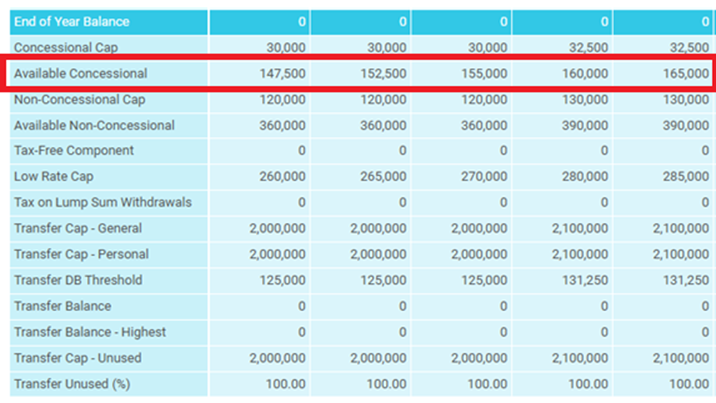
Task: Select the 260,000 Low Rate Cap cell
Action: (281, 176)
